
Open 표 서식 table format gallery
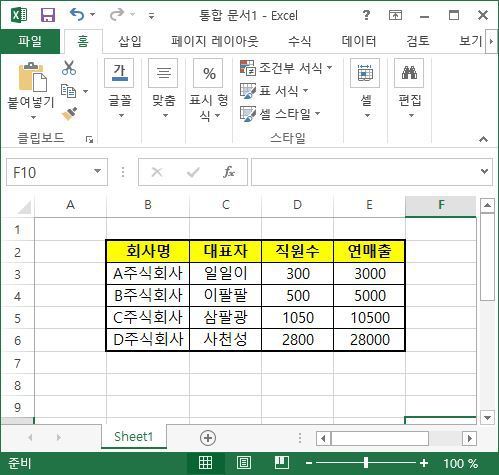tap(274, 91)
